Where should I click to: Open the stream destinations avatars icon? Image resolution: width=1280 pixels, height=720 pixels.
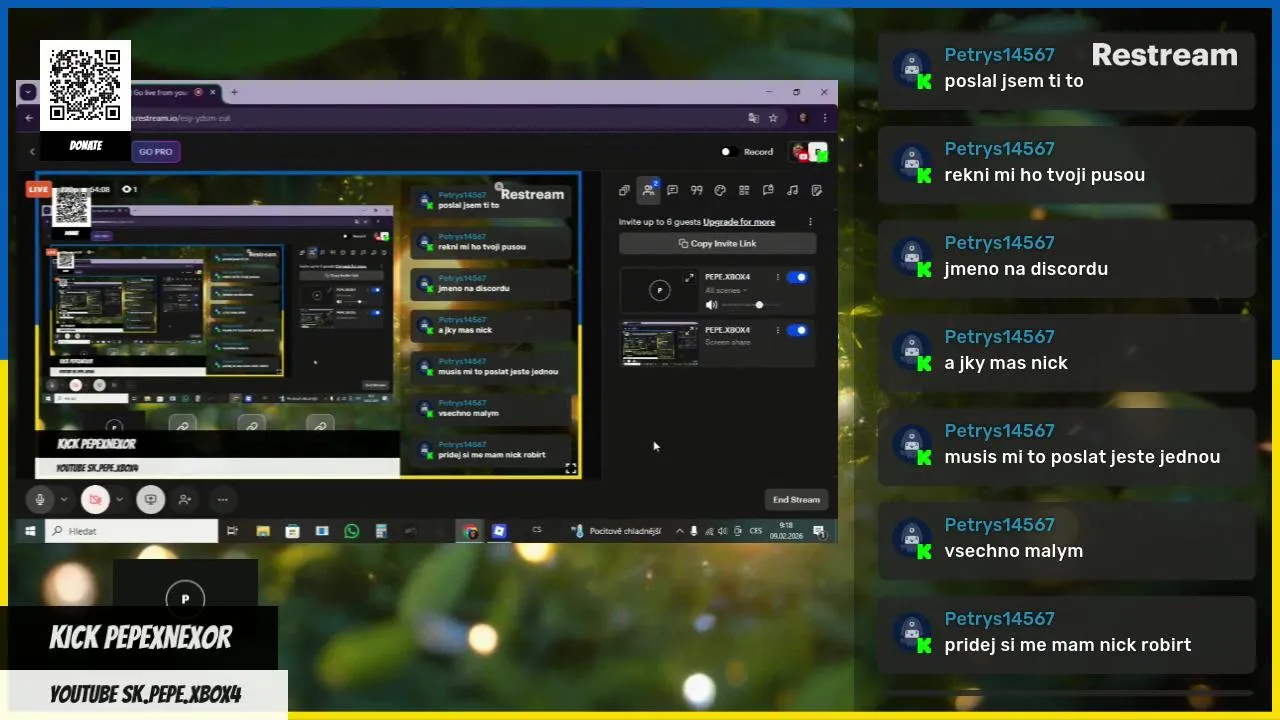(x=809, y=152)
